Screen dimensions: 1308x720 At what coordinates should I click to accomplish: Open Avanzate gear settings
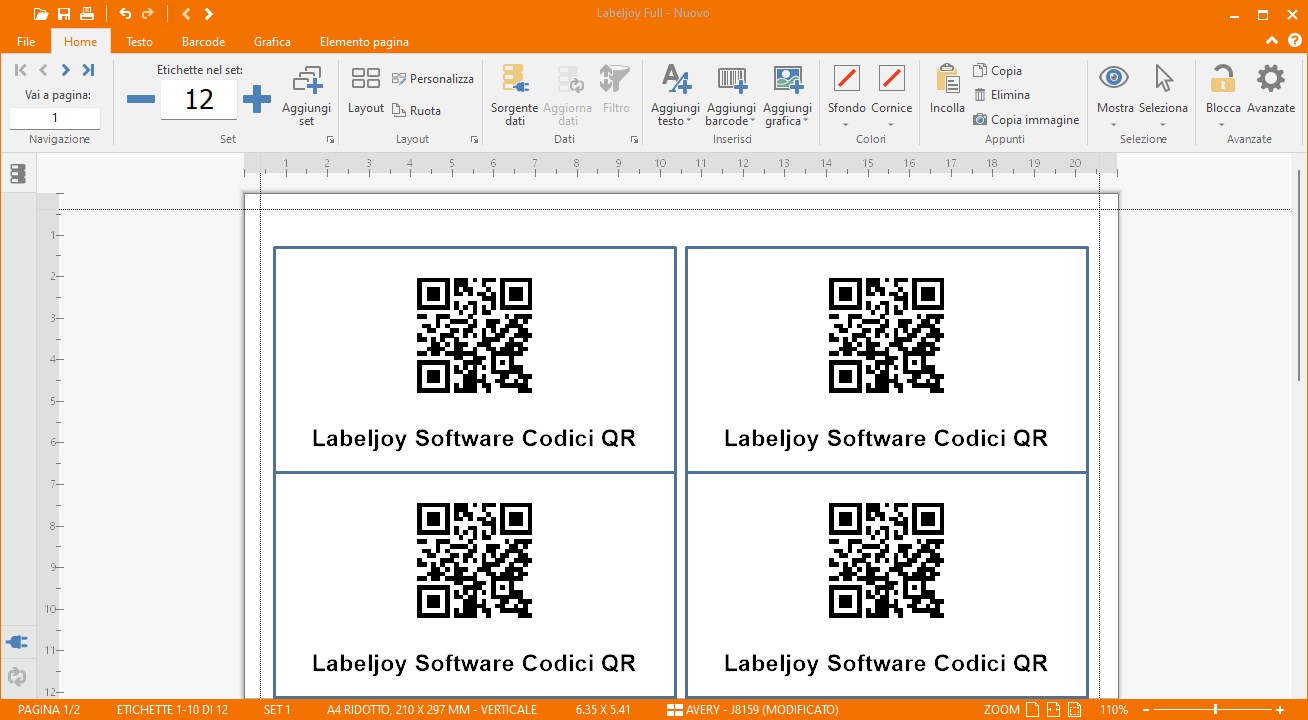[x=1270, y=78]
